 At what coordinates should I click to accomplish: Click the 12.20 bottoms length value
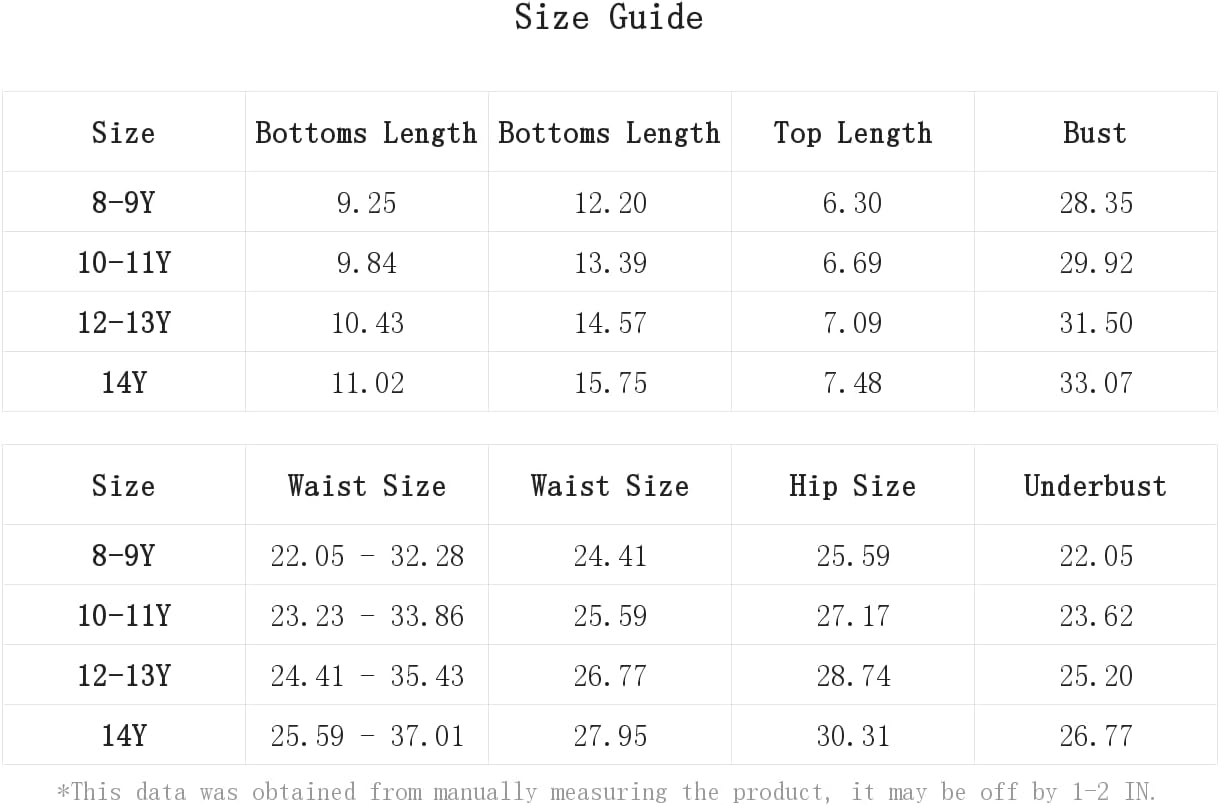(x=610, y=203)
